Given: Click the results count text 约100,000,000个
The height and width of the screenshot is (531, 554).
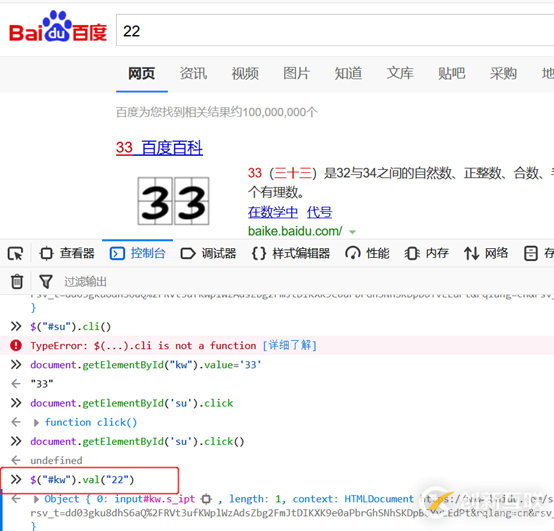Looking at the screenshot, I should 274,112.
